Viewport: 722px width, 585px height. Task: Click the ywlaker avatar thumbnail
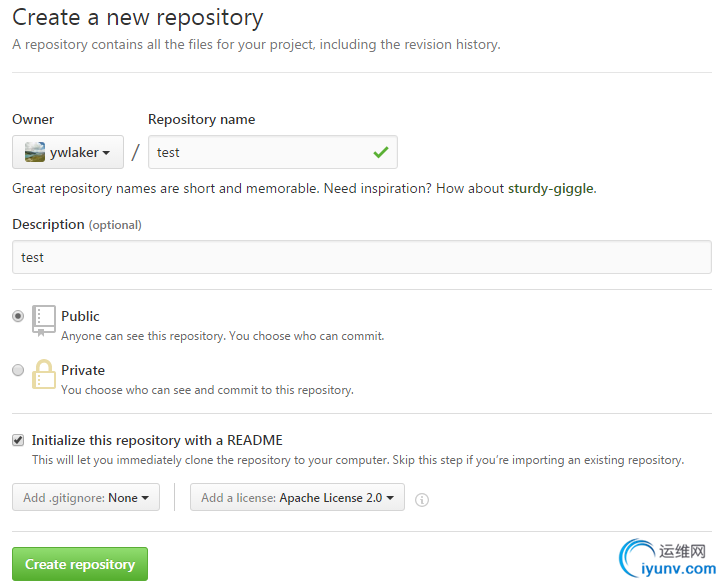[x=35, y=152]
